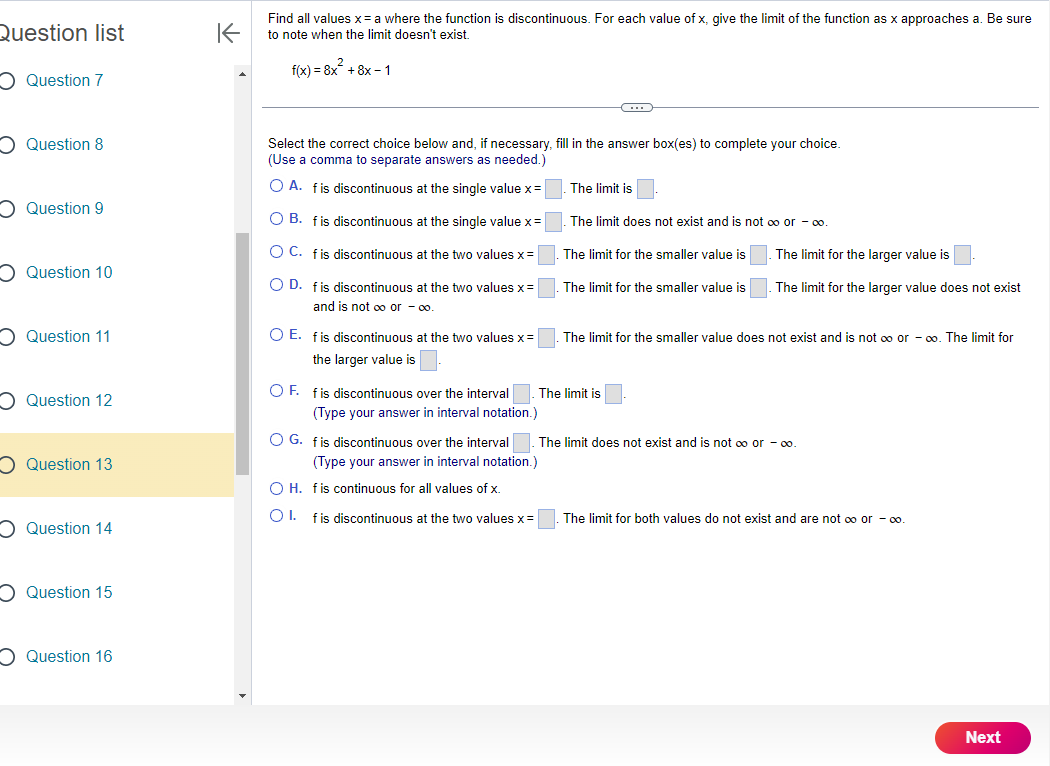This screenshot has height=766, width=1050.
Task: Open Question 11 in the list
Action: (x=68, y=337)
